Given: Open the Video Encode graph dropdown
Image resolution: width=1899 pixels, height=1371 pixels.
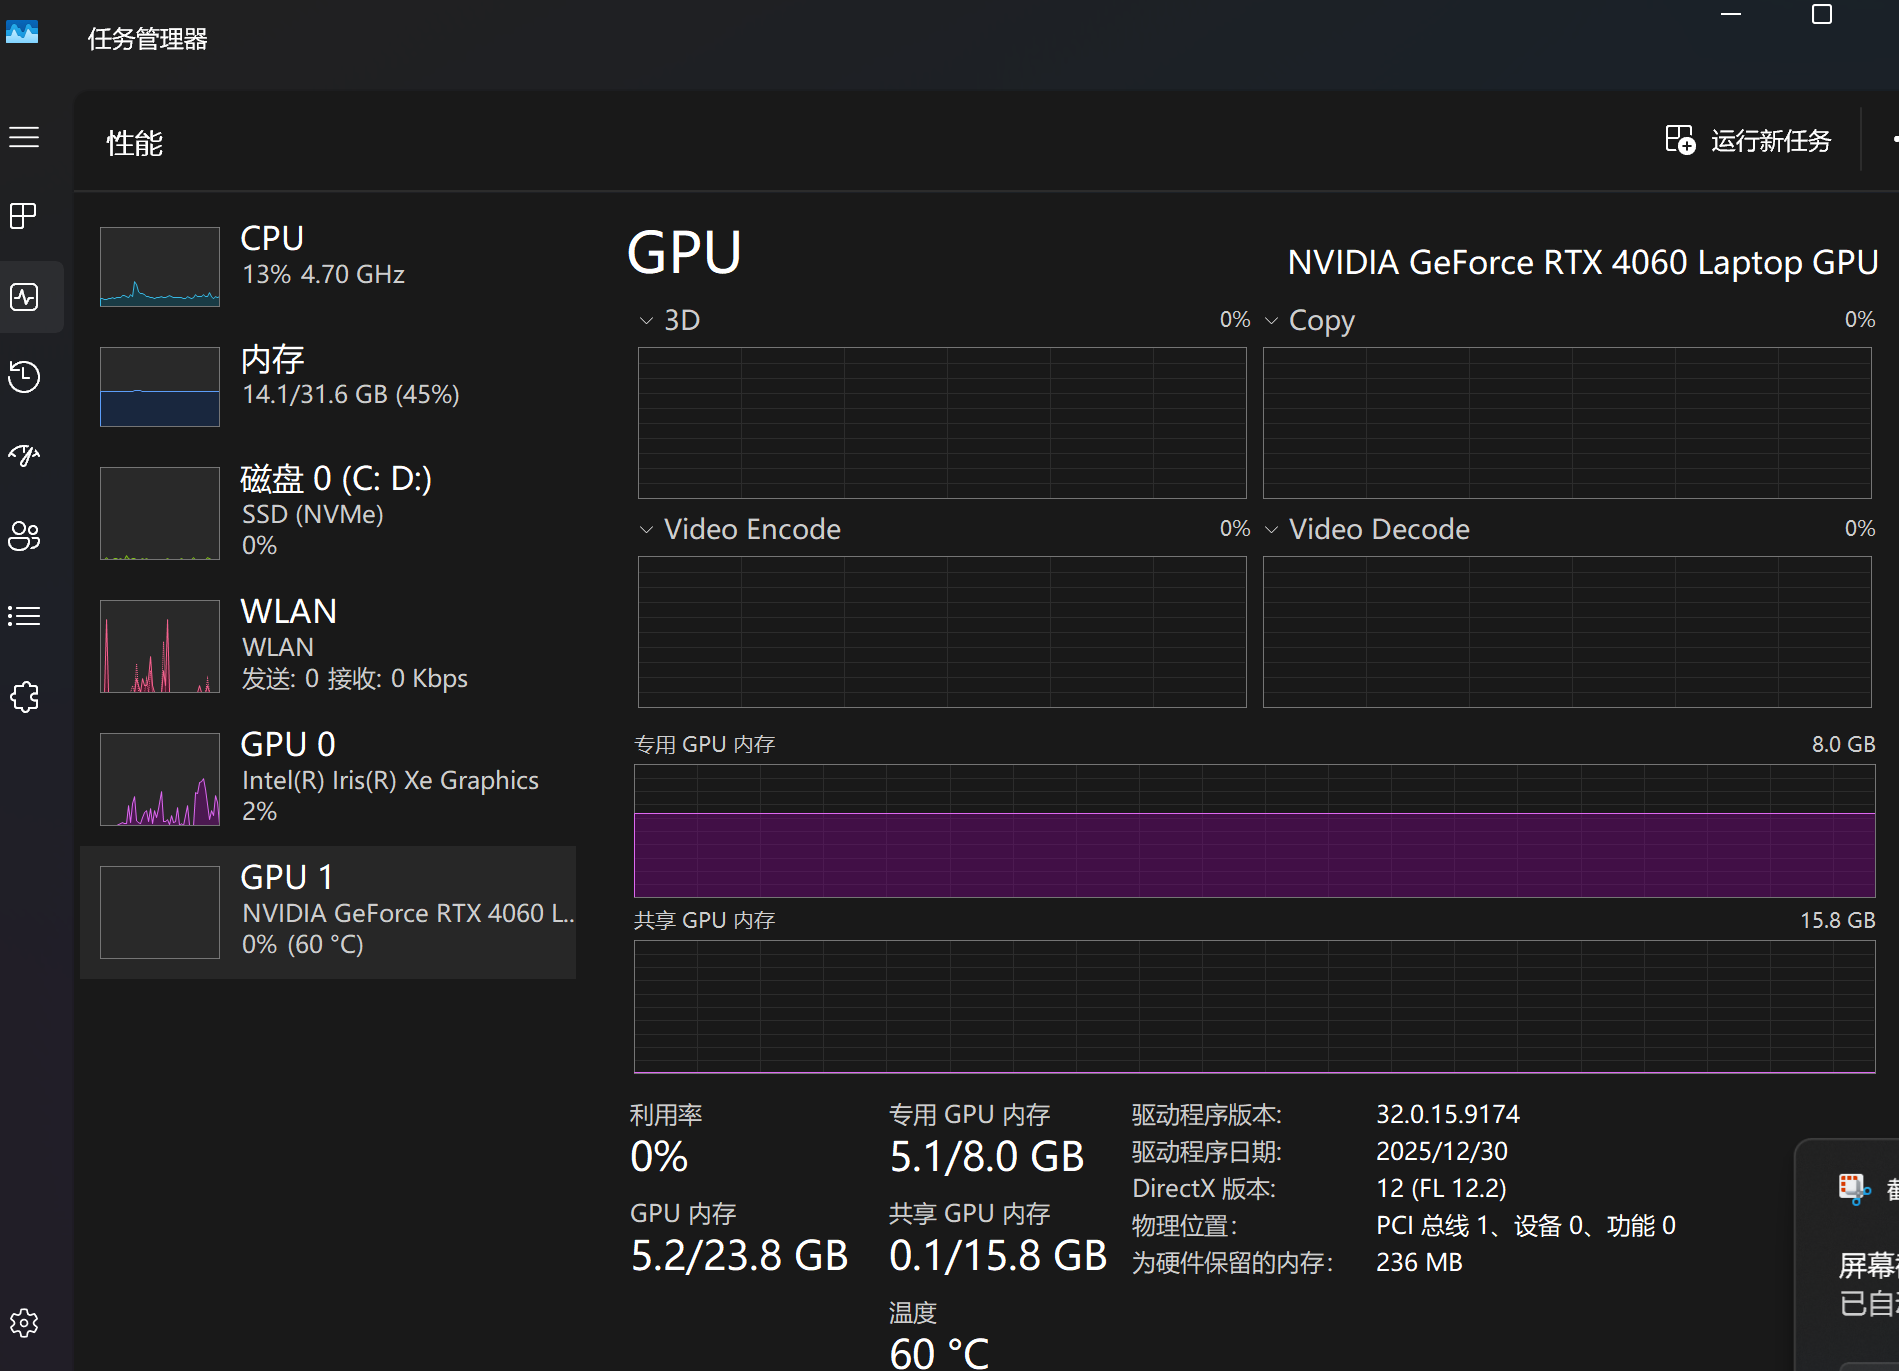Looking at the screenshot, I should 646,530.
